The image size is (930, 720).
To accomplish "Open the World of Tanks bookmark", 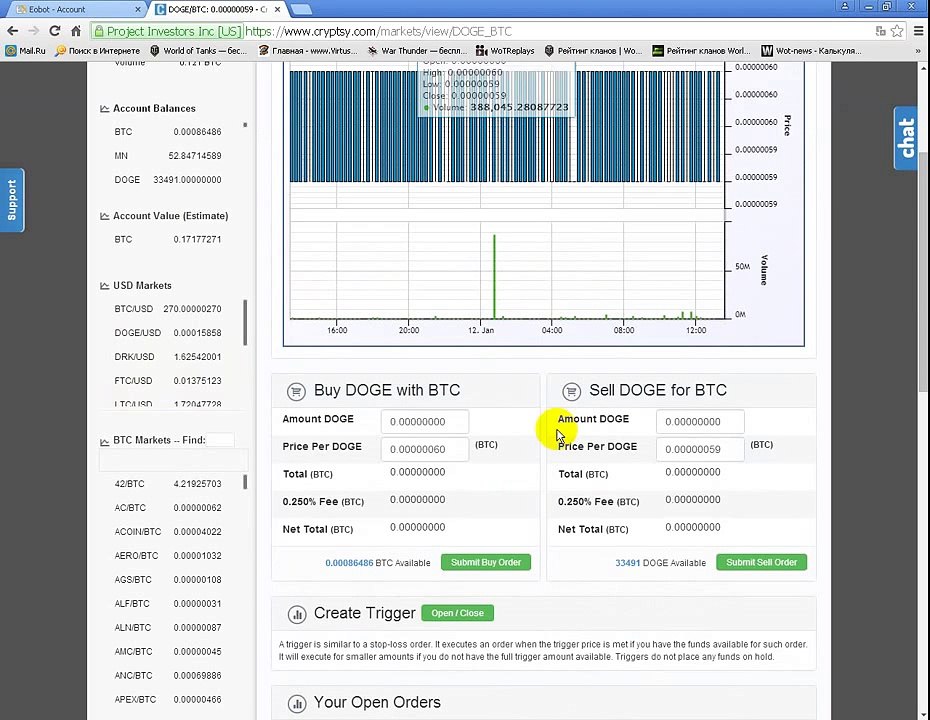I will coord(198,51).
